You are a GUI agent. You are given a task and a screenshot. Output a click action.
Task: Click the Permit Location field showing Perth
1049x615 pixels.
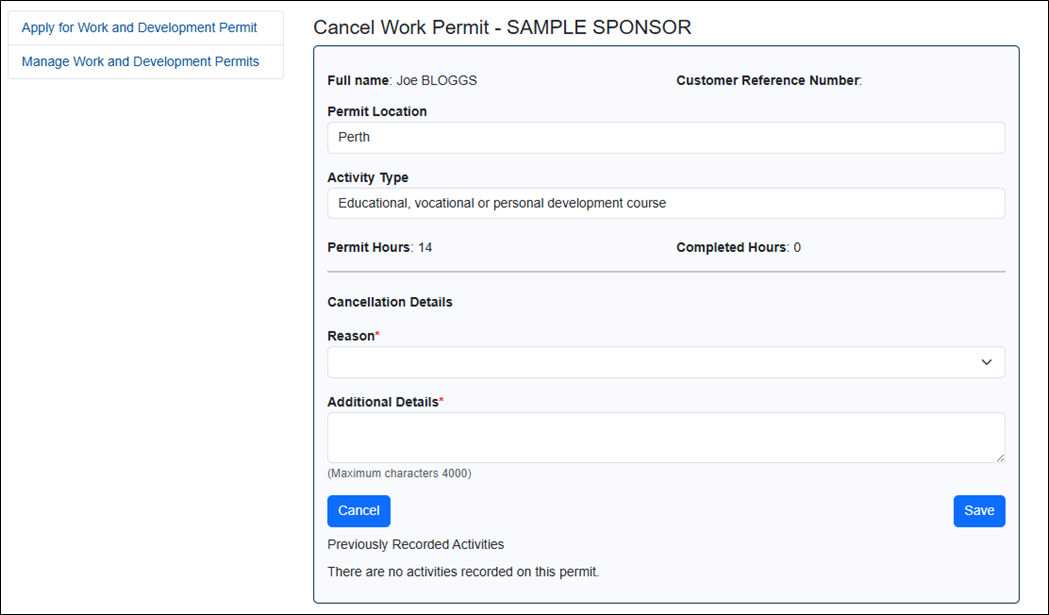click(x=665, y=138)
